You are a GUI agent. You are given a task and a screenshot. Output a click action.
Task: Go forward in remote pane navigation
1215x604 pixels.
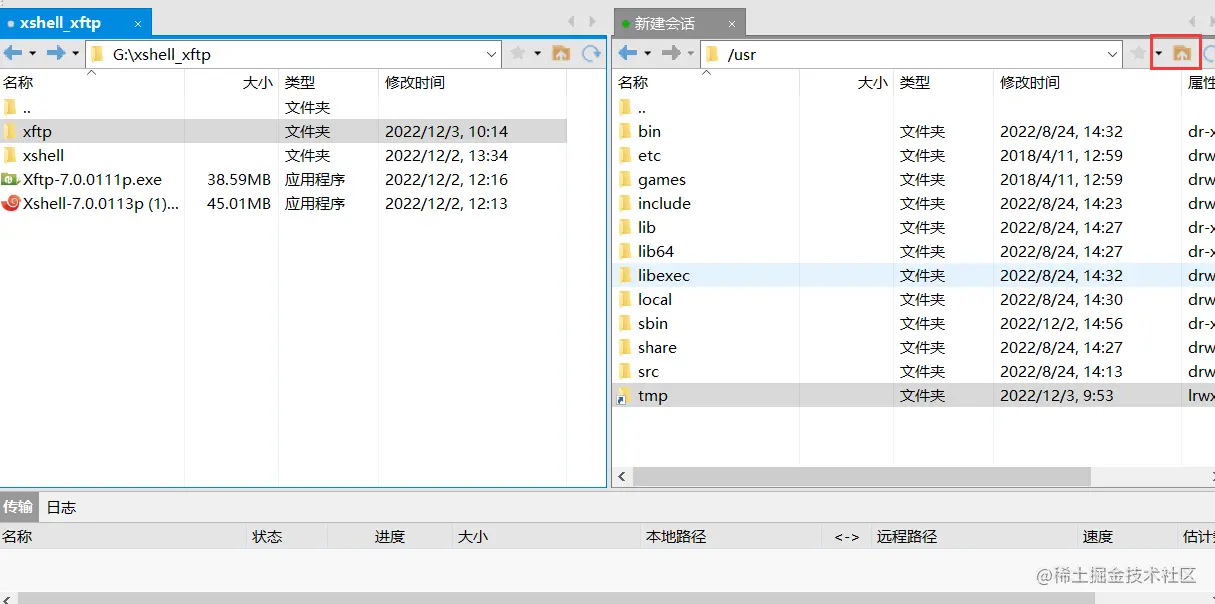coord(671,53)
